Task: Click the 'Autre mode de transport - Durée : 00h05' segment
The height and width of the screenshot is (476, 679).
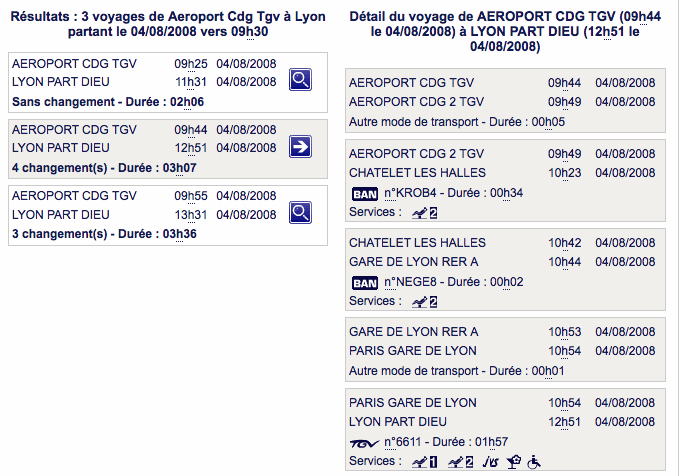Action: click(x=505, y=100)
